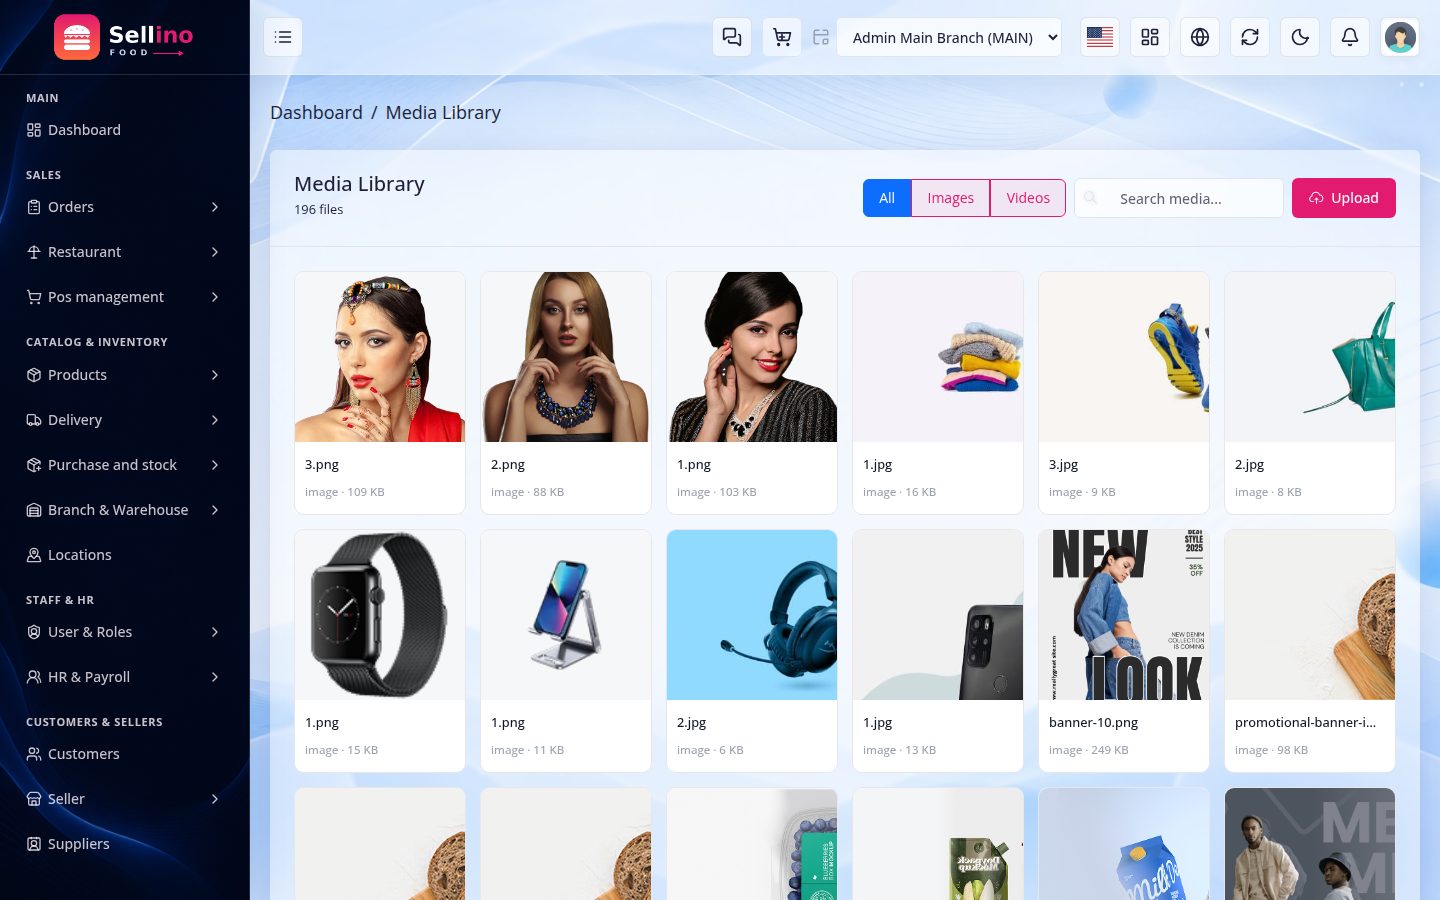Viewport: 1440px width, 900px height.
Task: Open the promotional-banner bread thumbnail
Action: pyautogui.click(x=1310, y=615)
